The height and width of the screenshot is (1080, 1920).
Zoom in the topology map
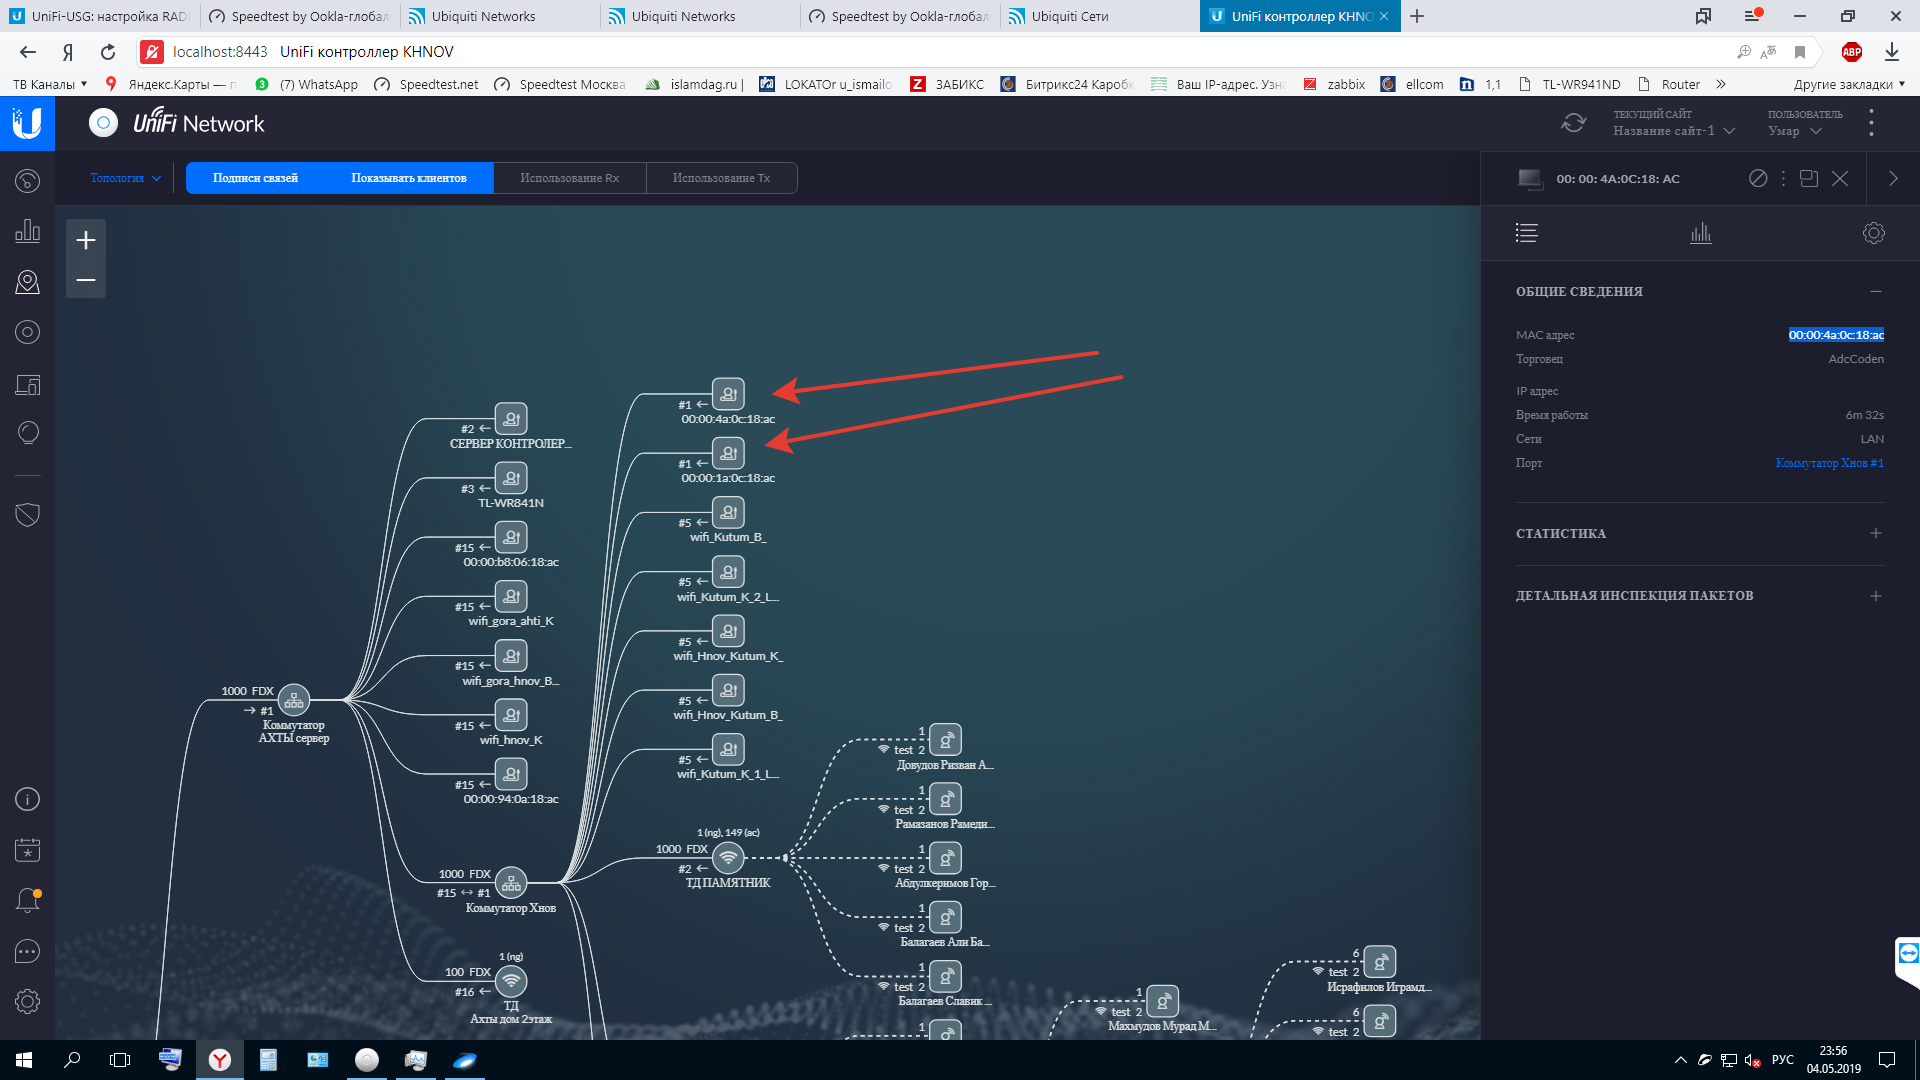tap(86, 240)
